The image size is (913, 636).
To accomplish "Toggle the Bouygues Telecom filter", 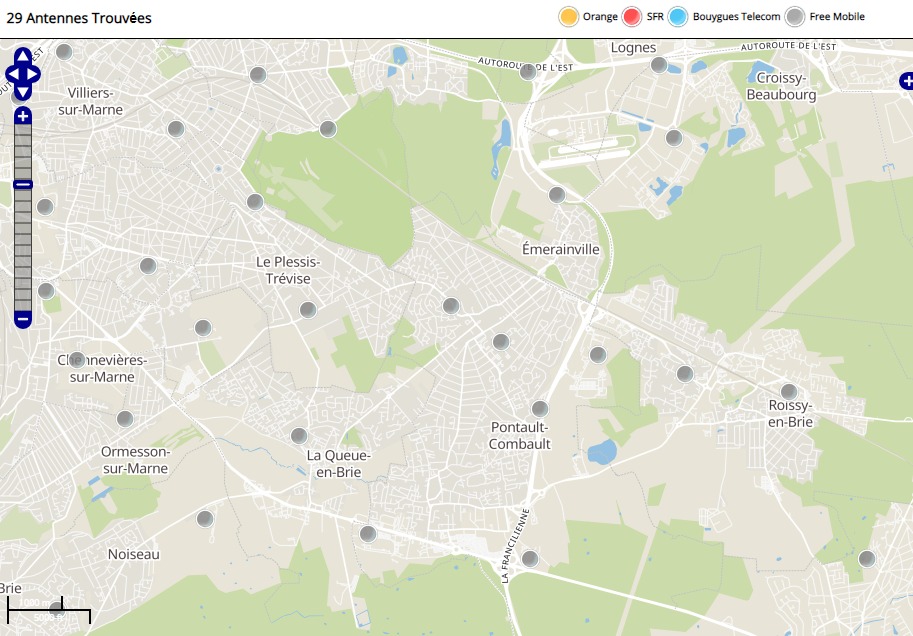I will [679, 17].
